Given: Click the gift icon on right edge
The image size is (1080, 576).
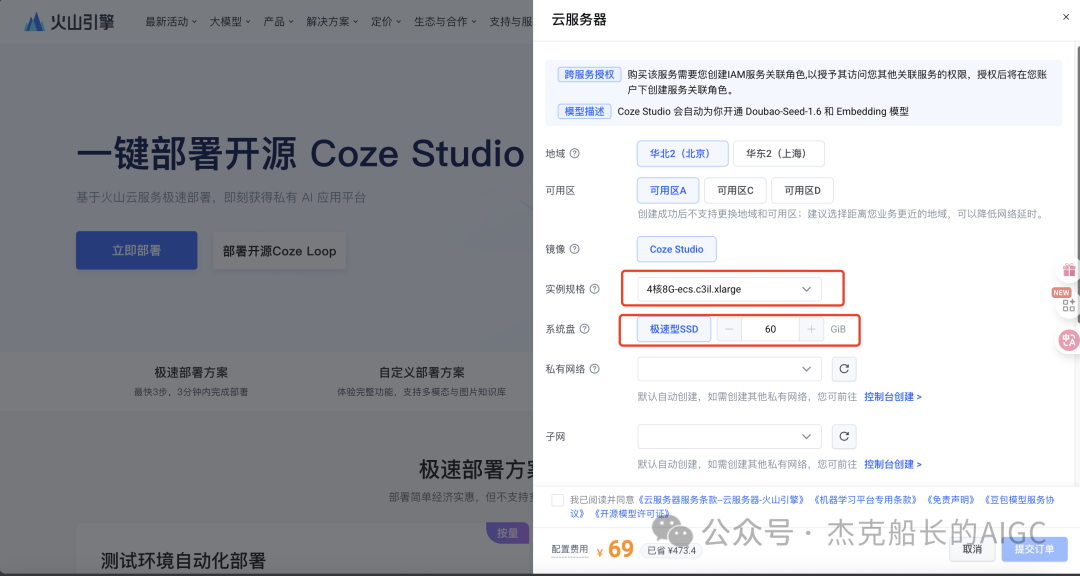Looking at the screenshot, I should pyautogui.click(x=1068, y=270).
